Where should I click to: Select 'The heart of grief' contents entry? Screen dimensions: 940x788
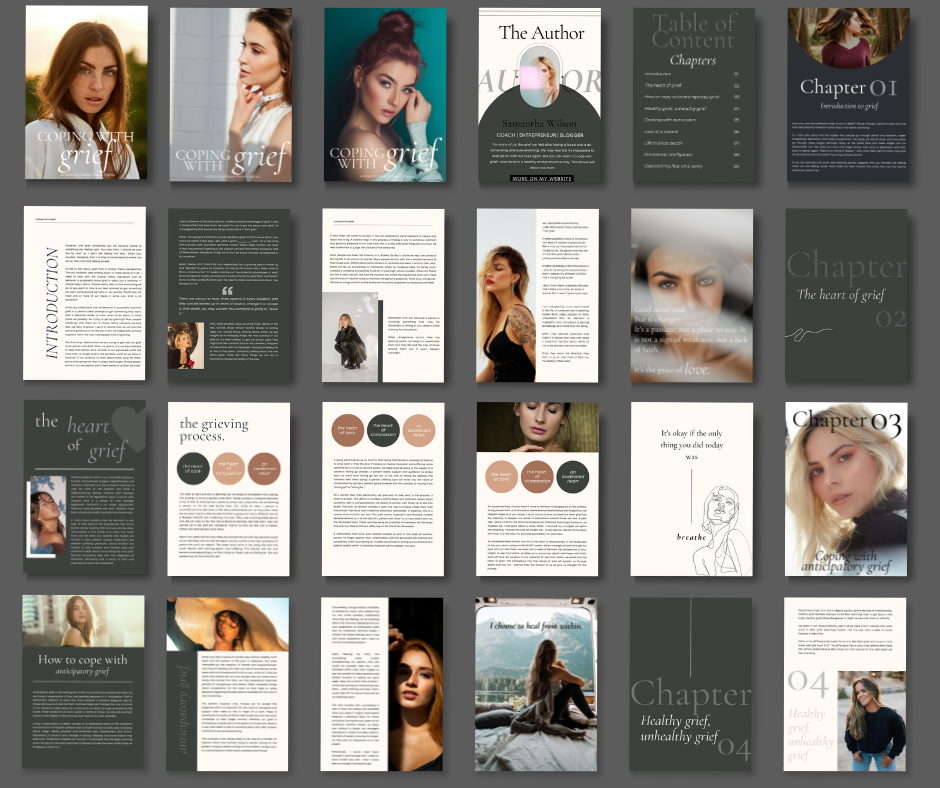(664, 87)
